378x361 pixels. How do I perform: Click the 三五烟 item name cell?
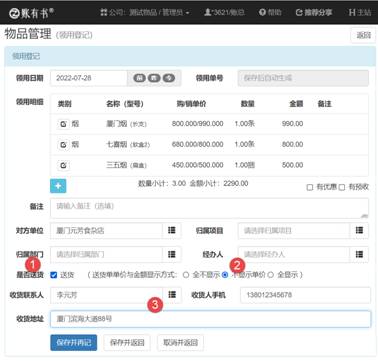(126, 165)
